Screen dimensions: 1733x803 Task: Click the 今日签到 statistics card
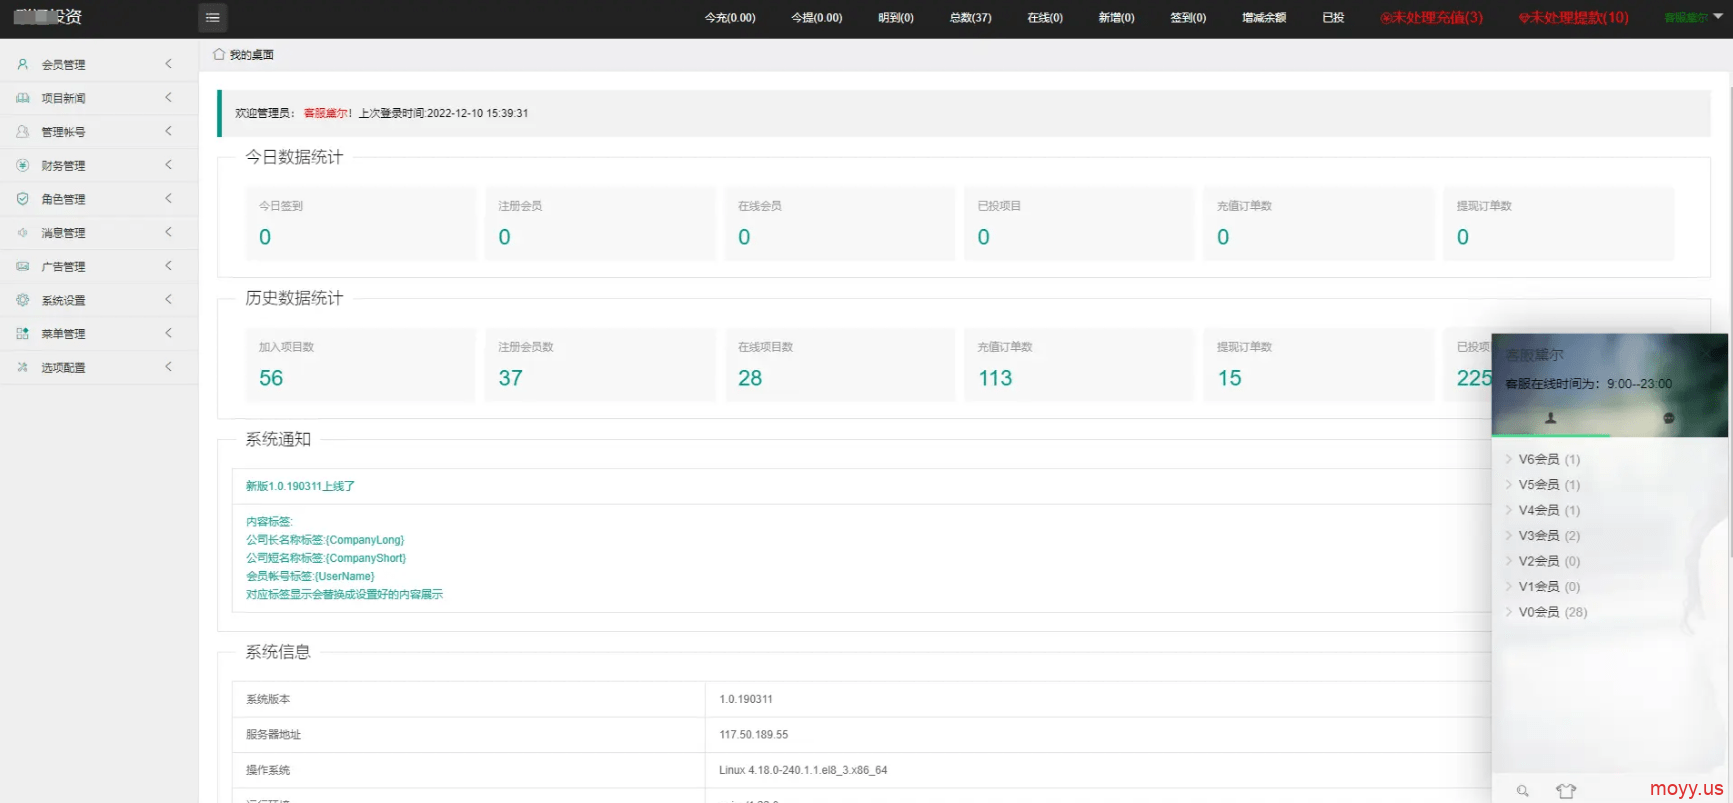(360, 223)
